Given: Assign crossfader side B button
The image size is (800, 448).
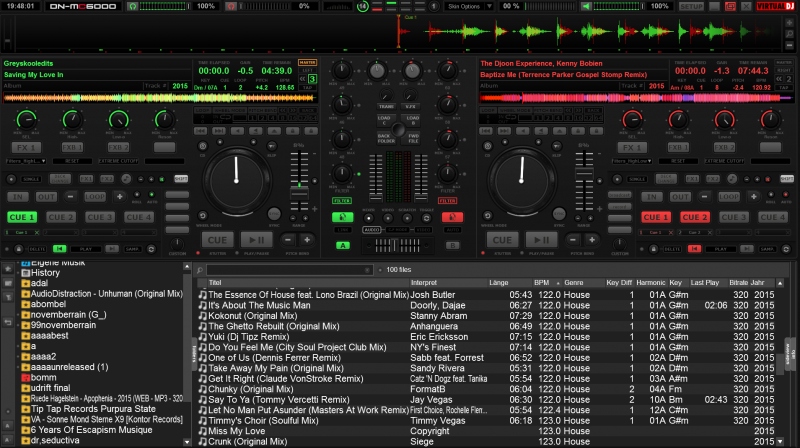Looking at the screenshot, I should pos(453,245).
